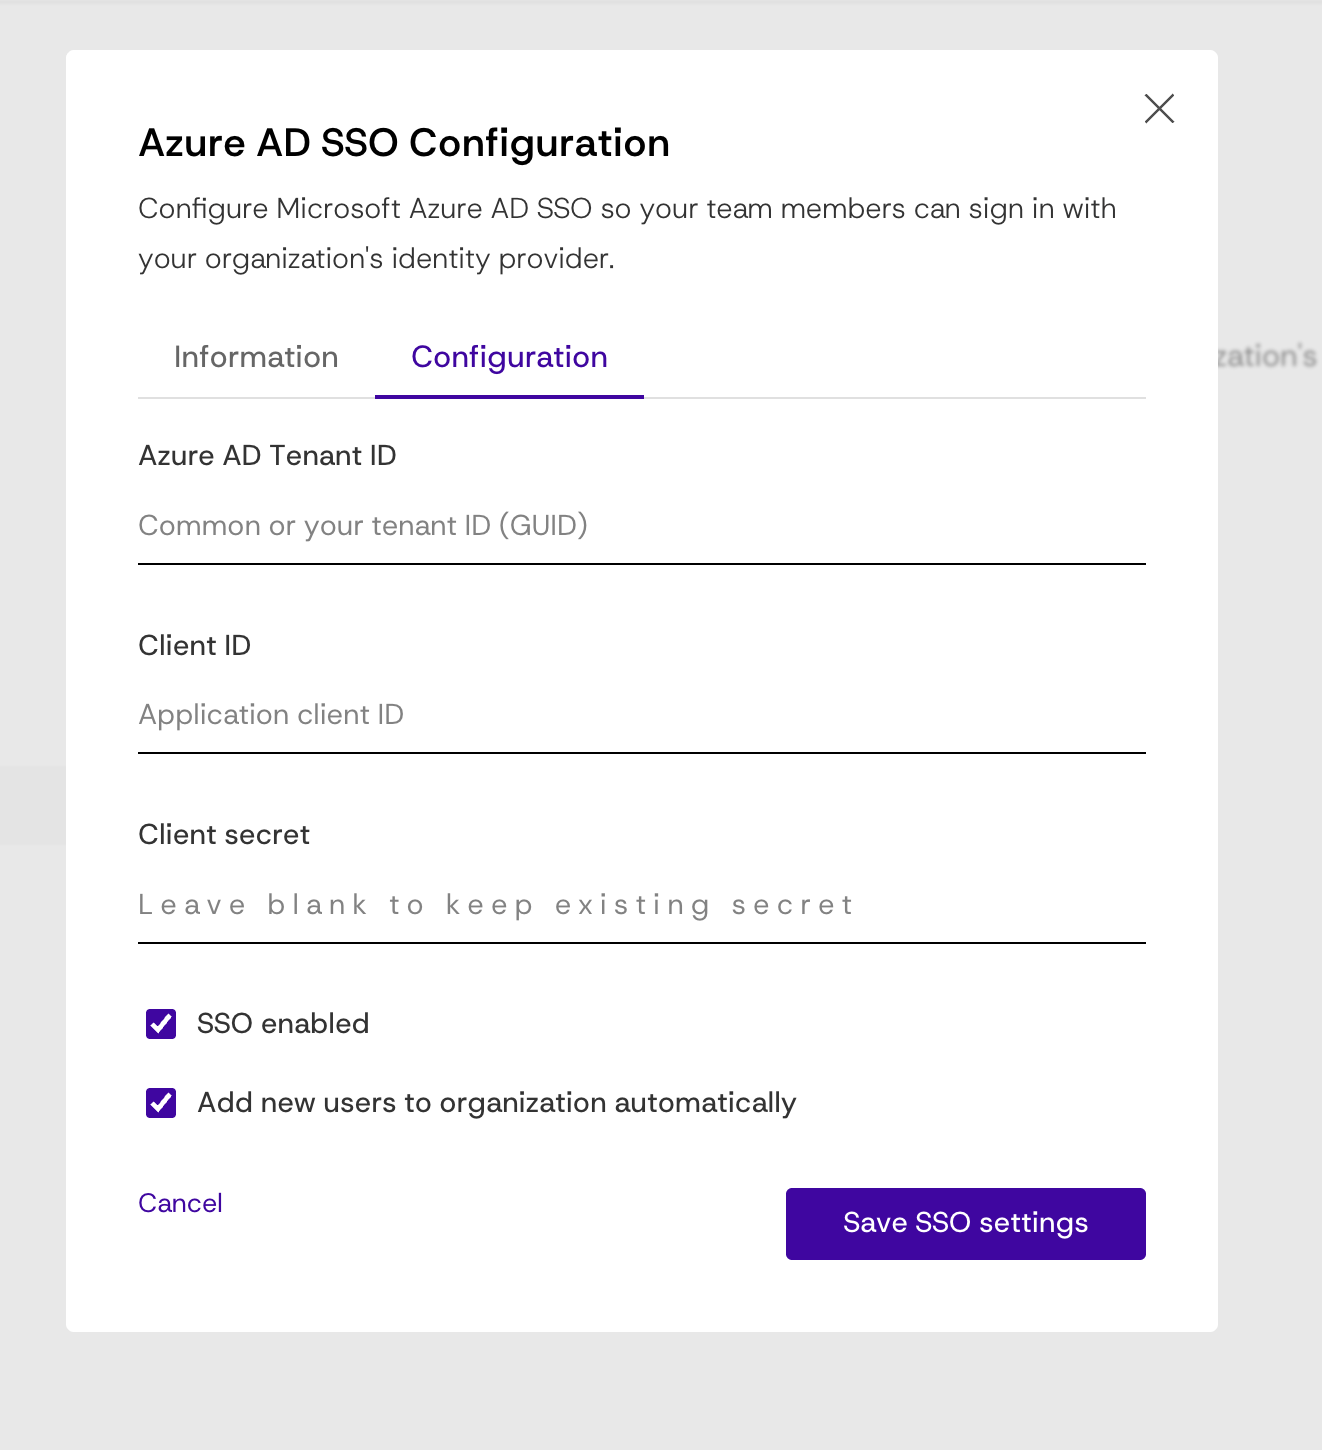Close the Azure AD SSO Configuration dialog
This screenshot has width=1322, height=1450.
coord(1159,108)
